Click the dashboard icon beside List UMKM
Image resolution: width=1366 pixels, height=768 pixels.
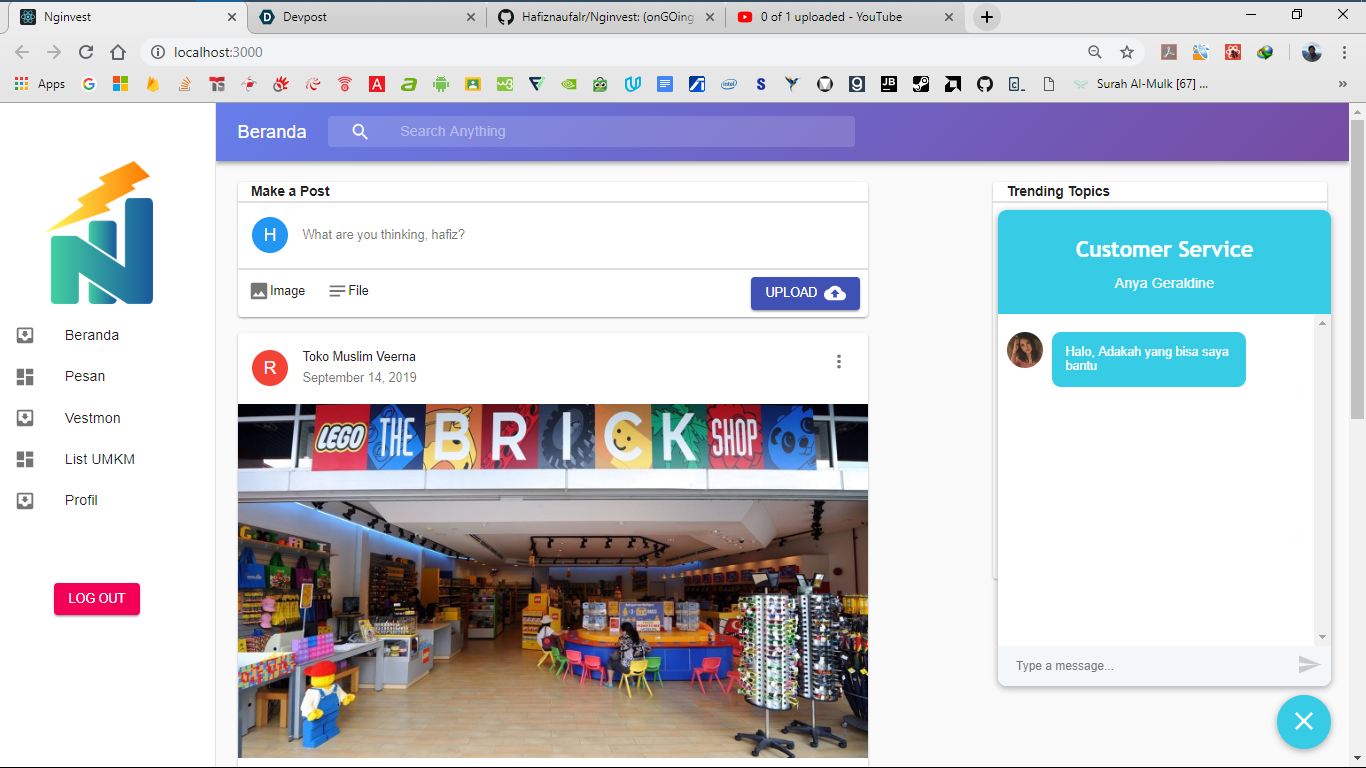point(25,459)
